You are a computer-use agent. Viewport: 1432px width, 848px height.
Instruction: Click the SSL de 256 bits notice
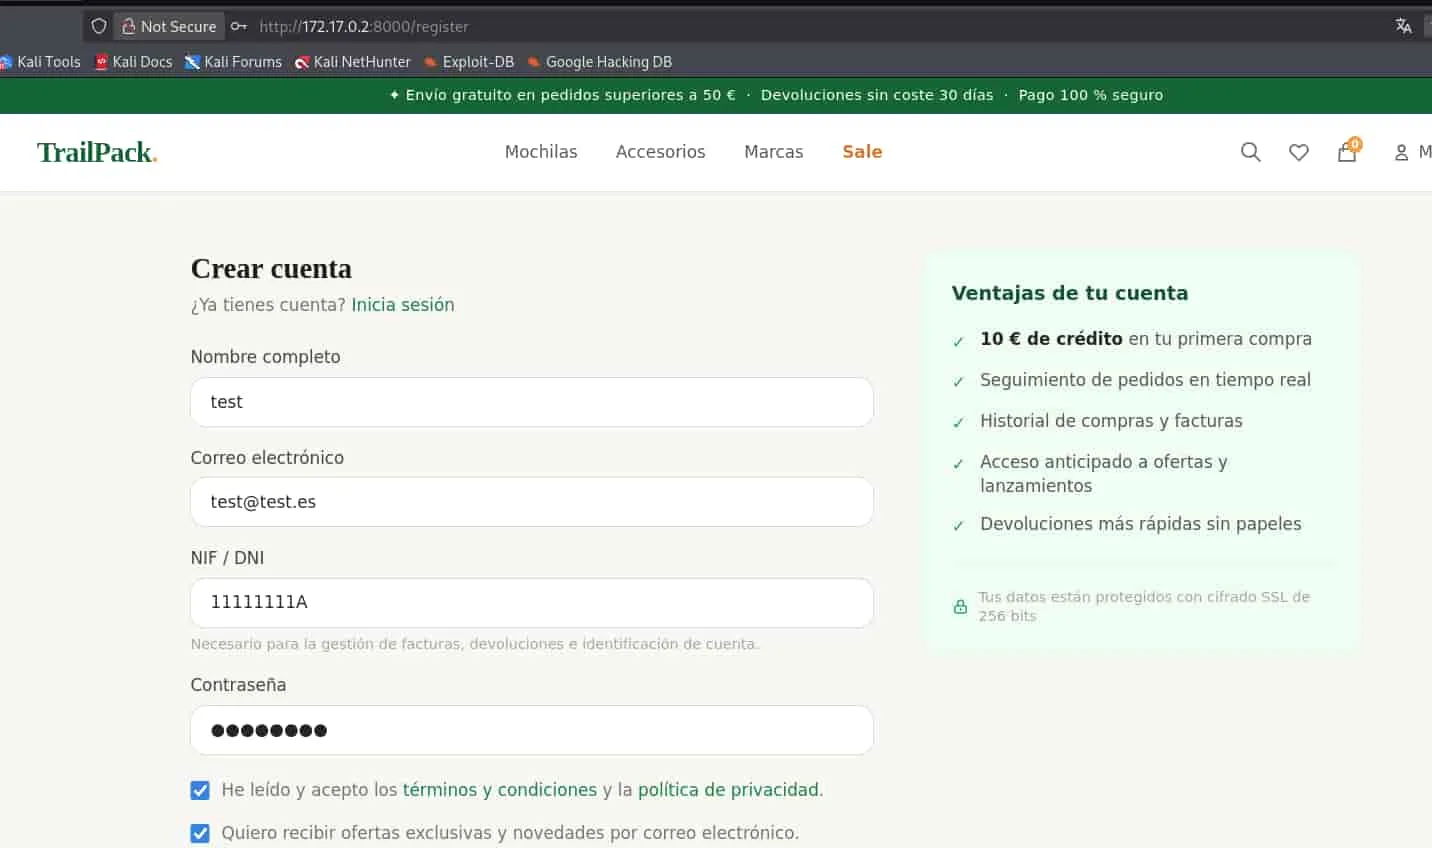click(1144, 606)
